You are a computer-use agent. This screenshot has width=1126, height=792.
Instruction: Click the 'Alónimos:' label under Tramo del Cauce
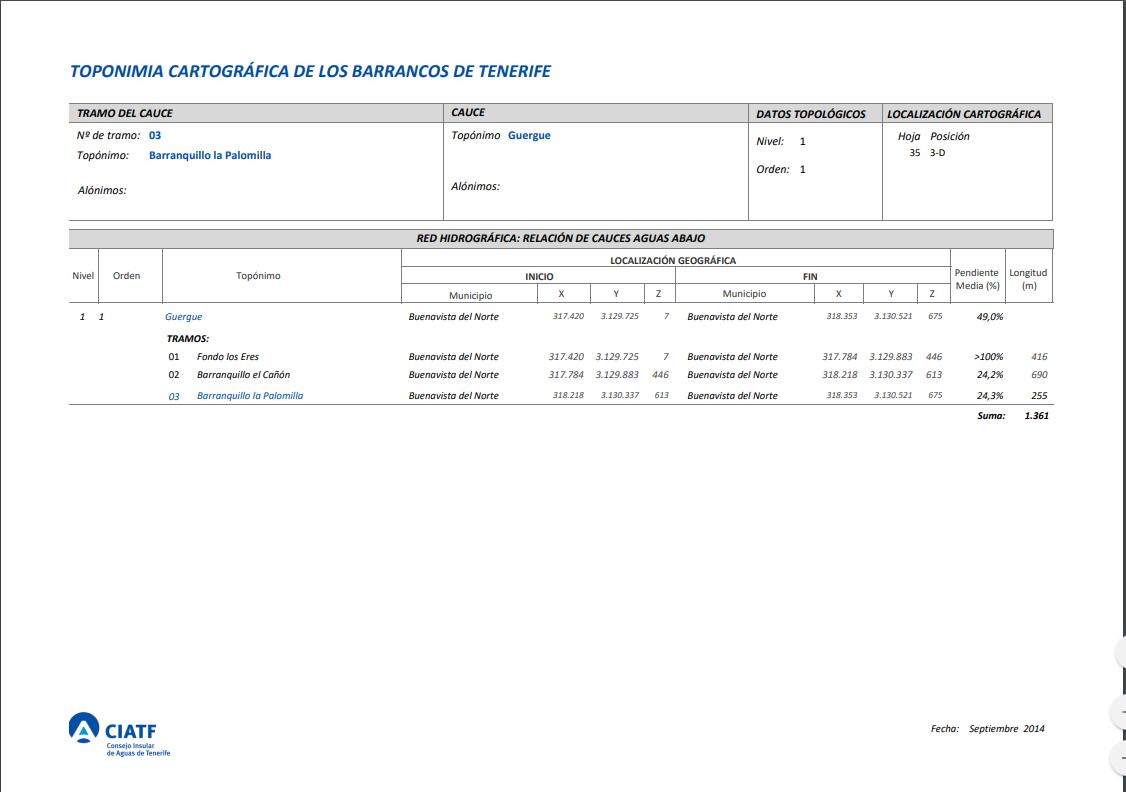pos(102,190)
